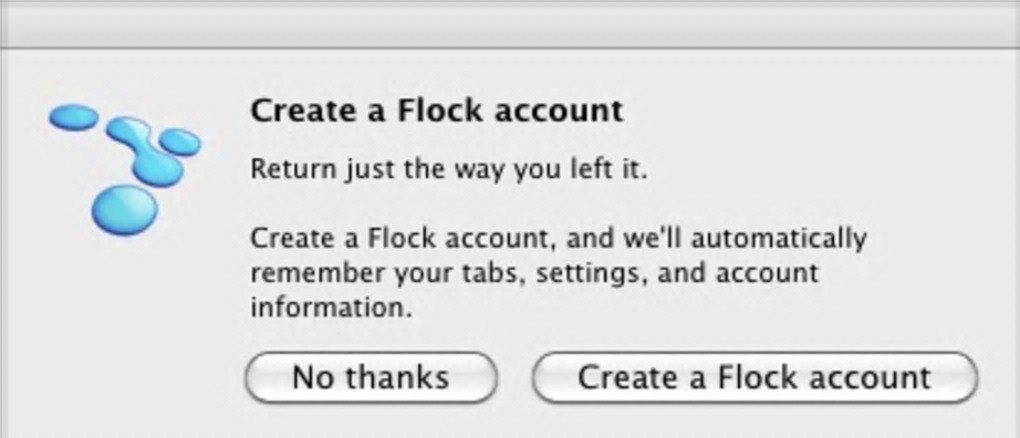Click the word information. in the description
This screenshot has width=1020, height=438.
click(331, 306)
